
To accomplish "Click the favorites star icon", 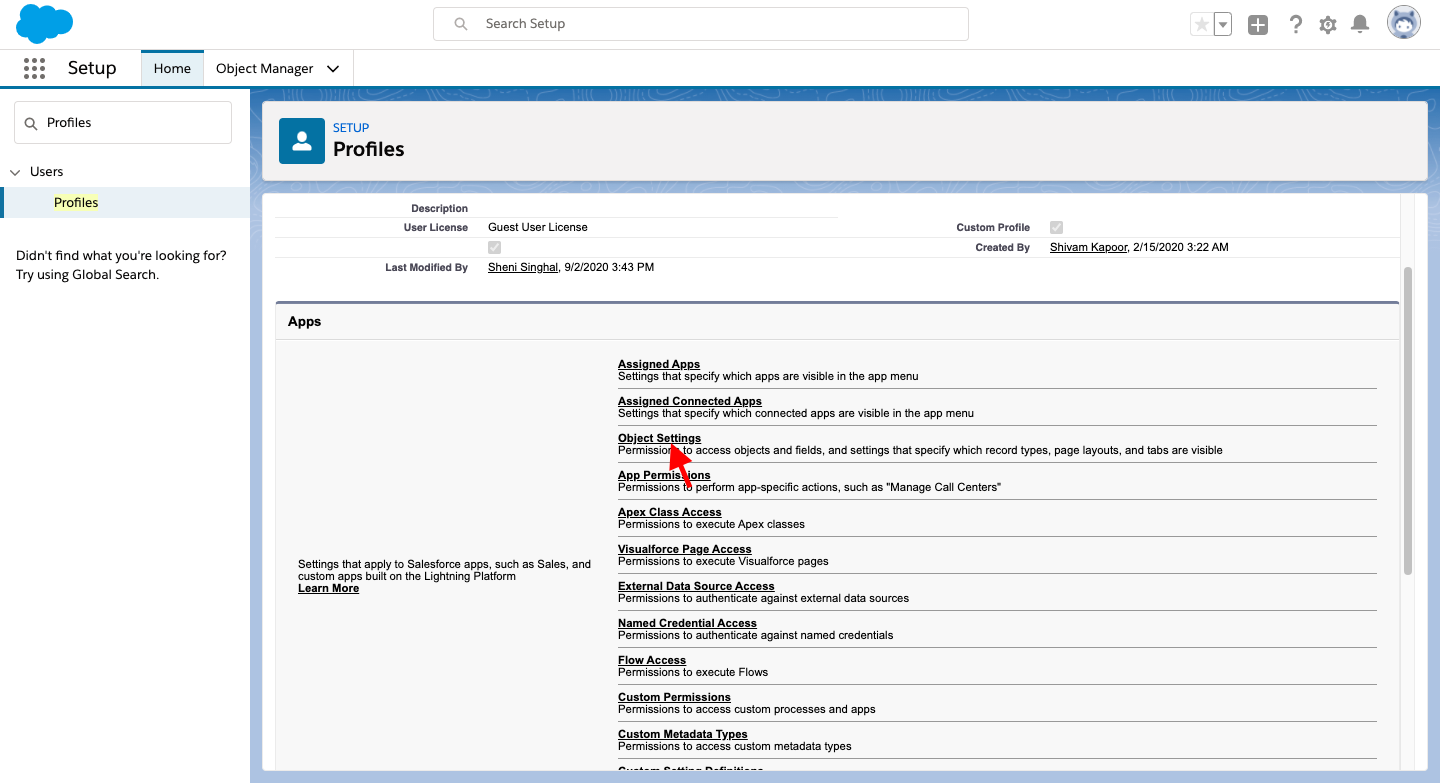I will coord(1201,25).
